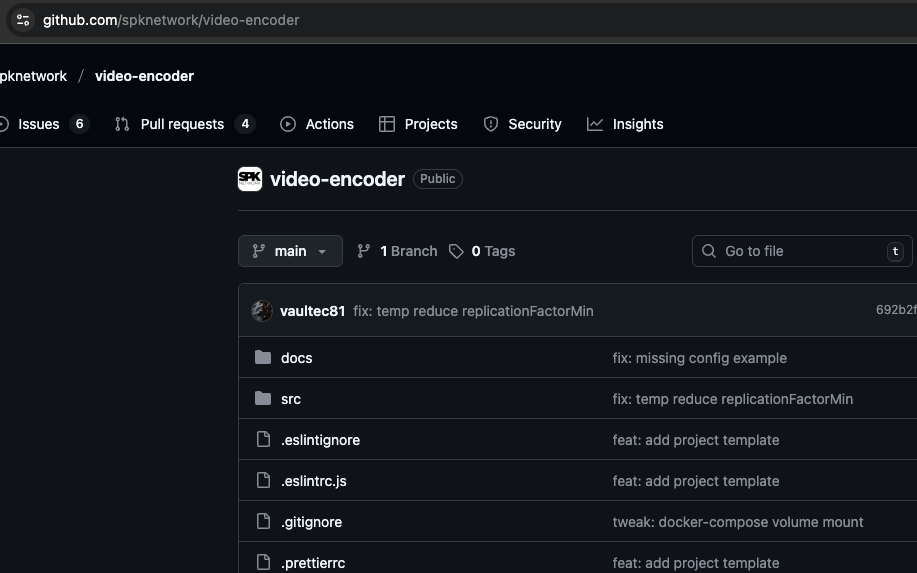
Task: Open the Security tab
Action: coord(534,124)
